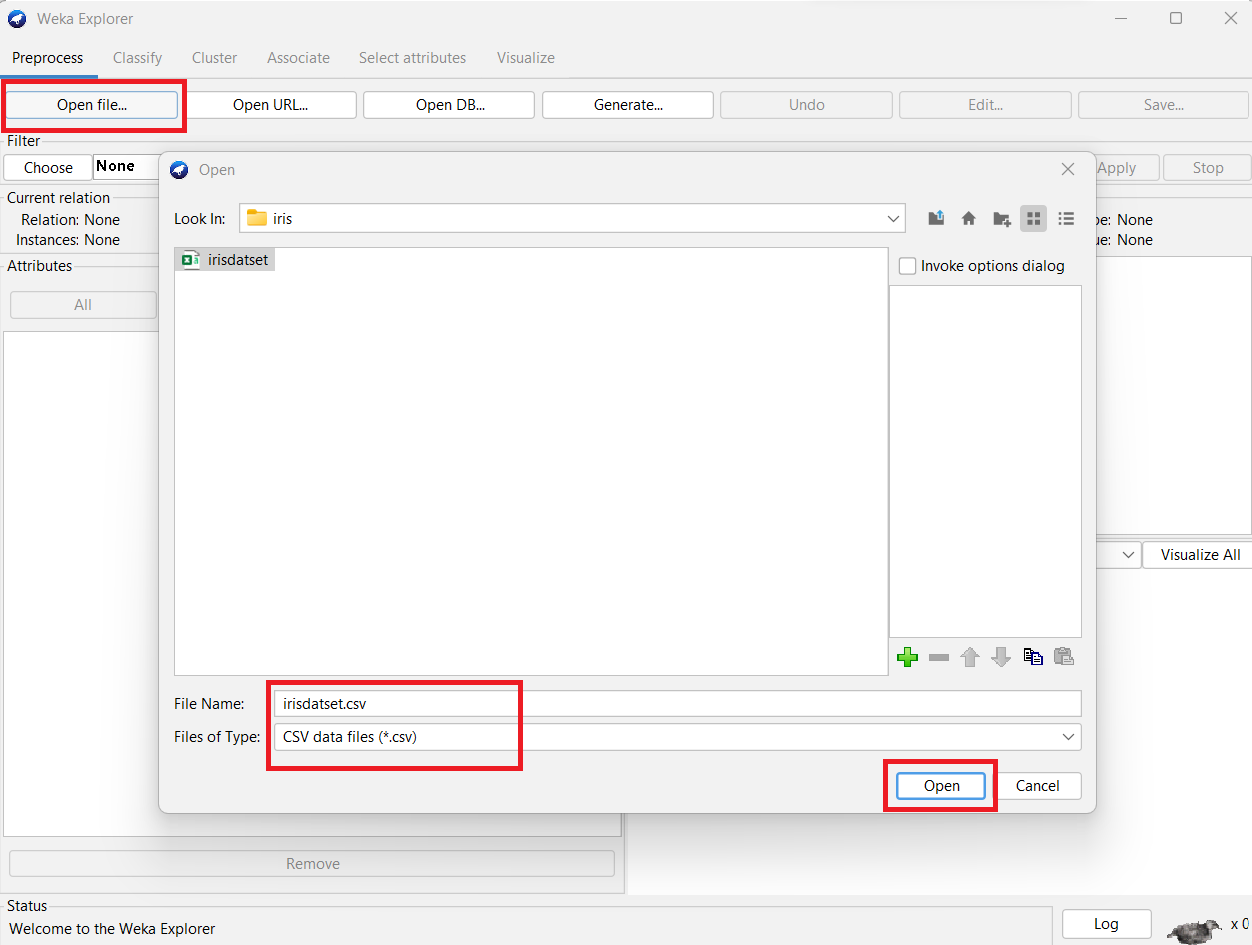Click Weka Explorer title bar logo

(x=17, y=18)
